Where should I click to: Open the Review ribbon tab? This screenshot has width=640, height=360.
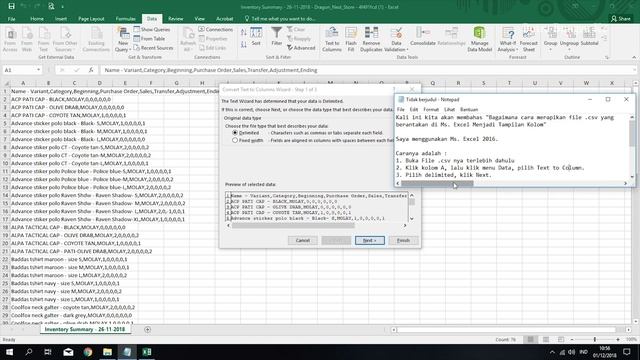pyautogui.click(x=176, y=19)
